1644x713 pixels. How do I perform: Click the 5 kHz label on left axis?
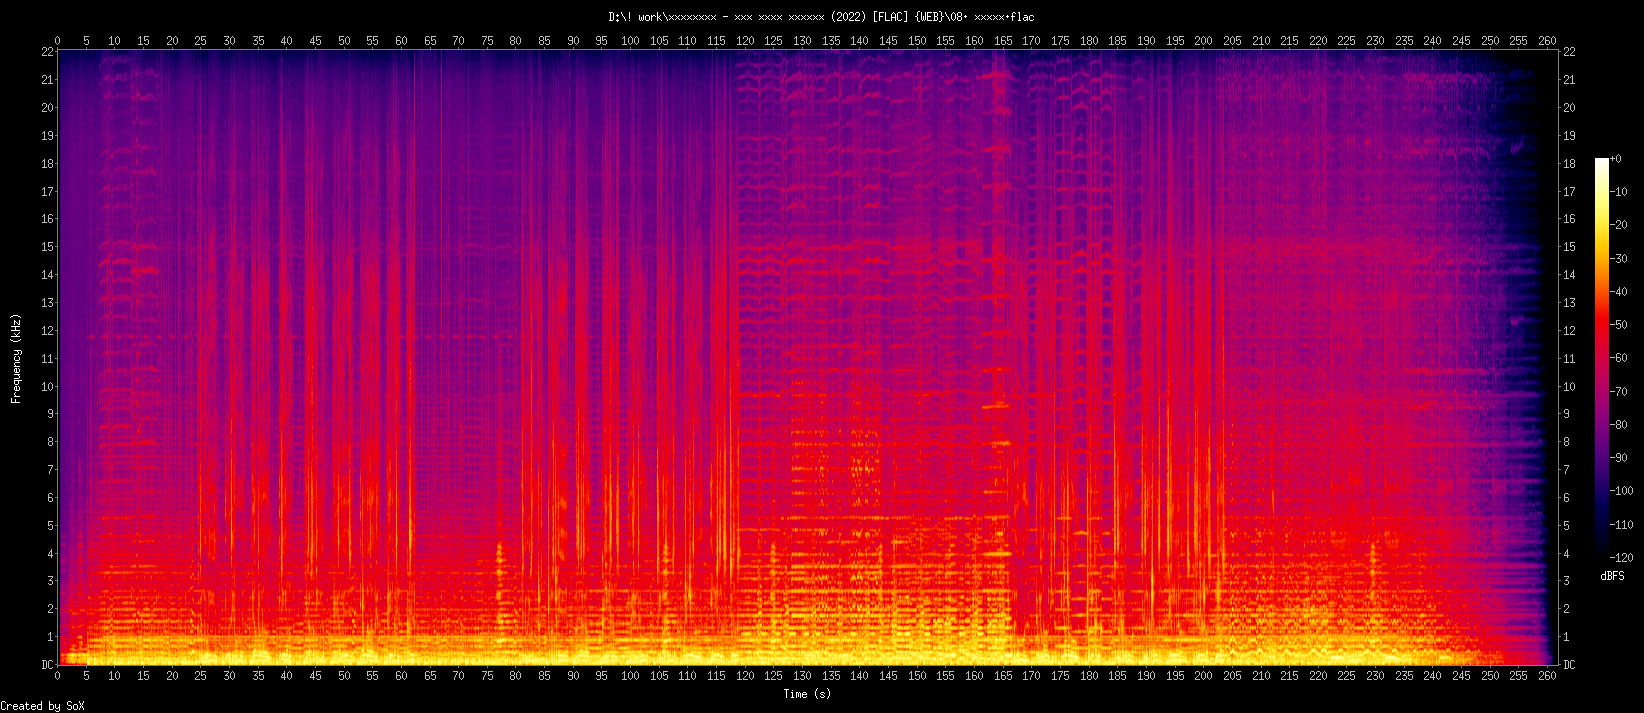tap(50, 526)
